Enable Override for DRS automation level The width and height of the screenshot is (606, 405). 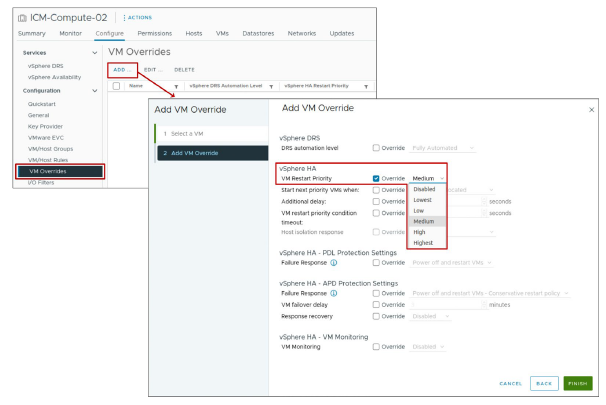(x=376, y=148)
